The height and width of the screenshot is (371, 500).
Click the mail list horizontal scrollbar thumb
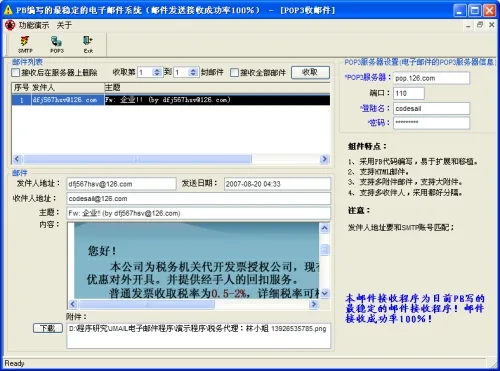click(x=137, y=159)
